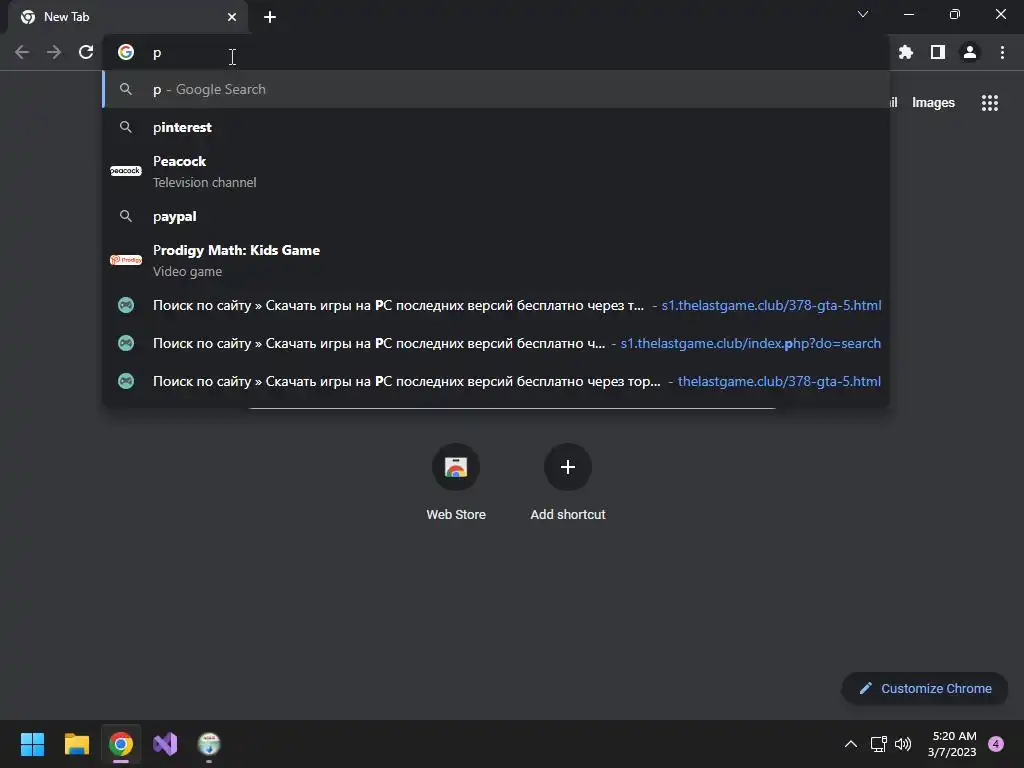Close the New Tab tab

pos(232,17)
